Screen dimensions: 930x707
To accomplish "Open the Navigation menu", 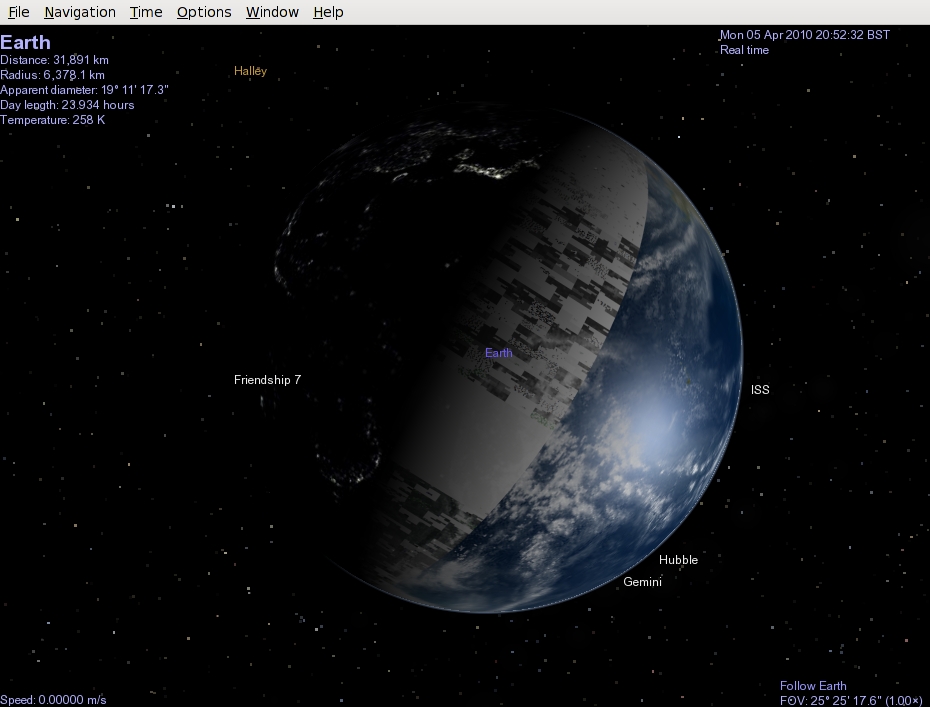I will 80,12.
